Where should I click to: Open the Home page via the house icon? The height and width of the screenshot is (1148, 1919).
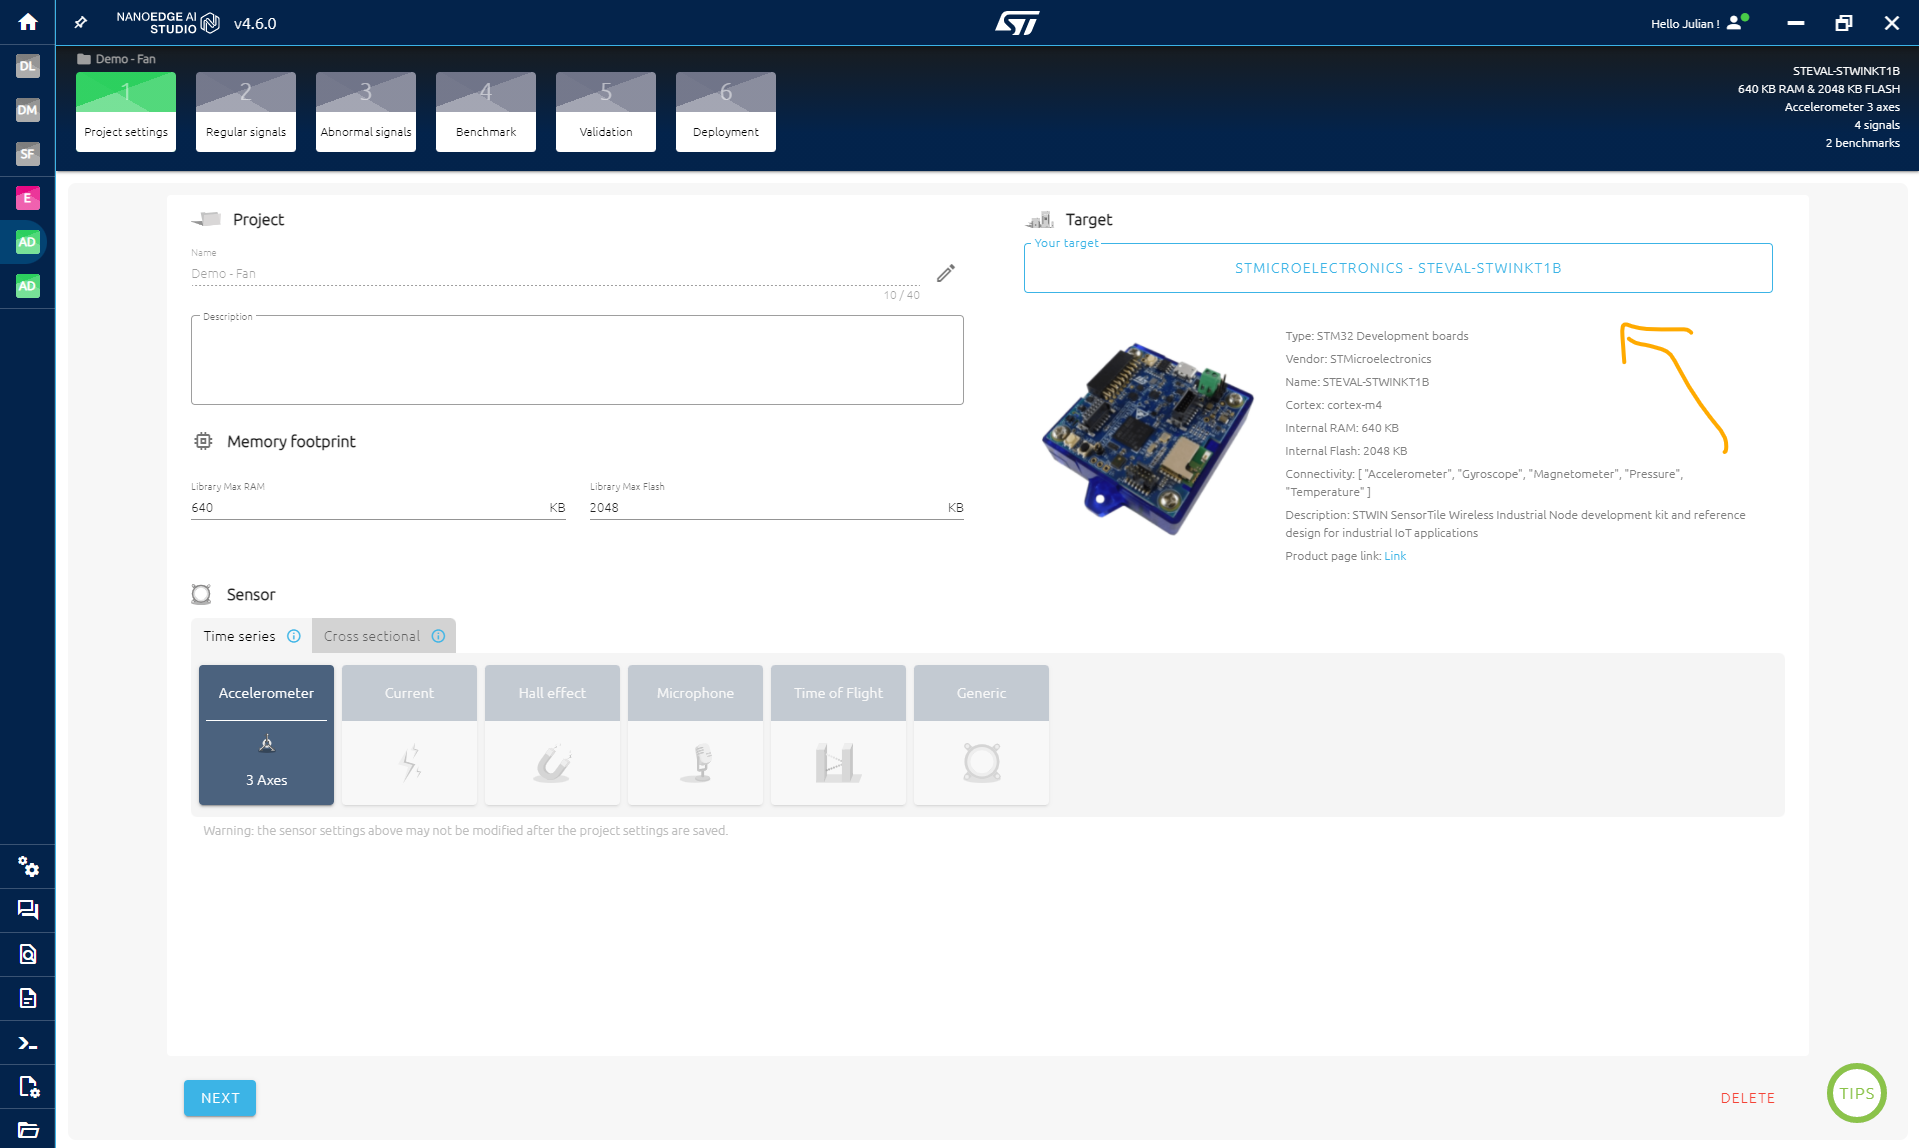27,22
